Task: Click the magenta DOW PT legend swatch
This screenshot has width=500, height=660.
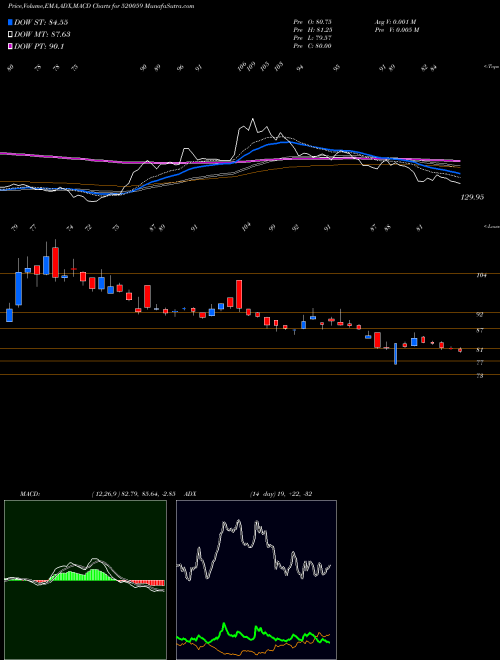Action: pyautogui.click(x=10, y=46)
